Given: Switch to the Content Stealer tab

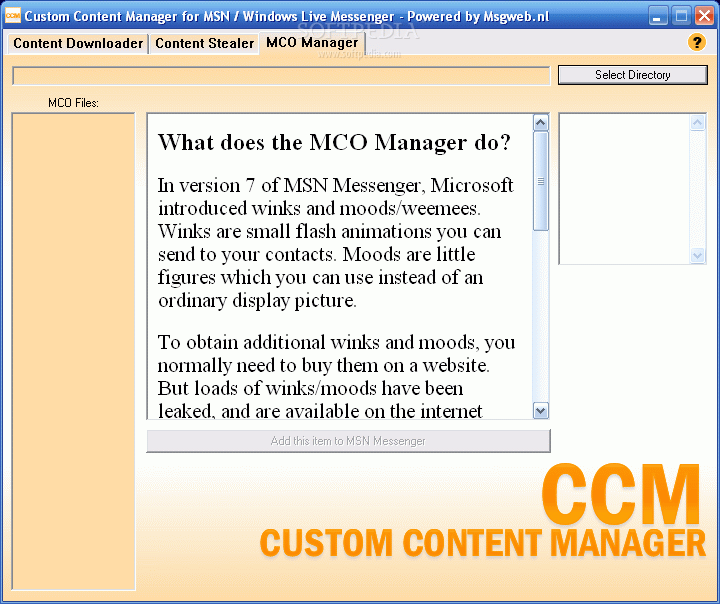Looking at the screenshot, I should coord(204,44).
